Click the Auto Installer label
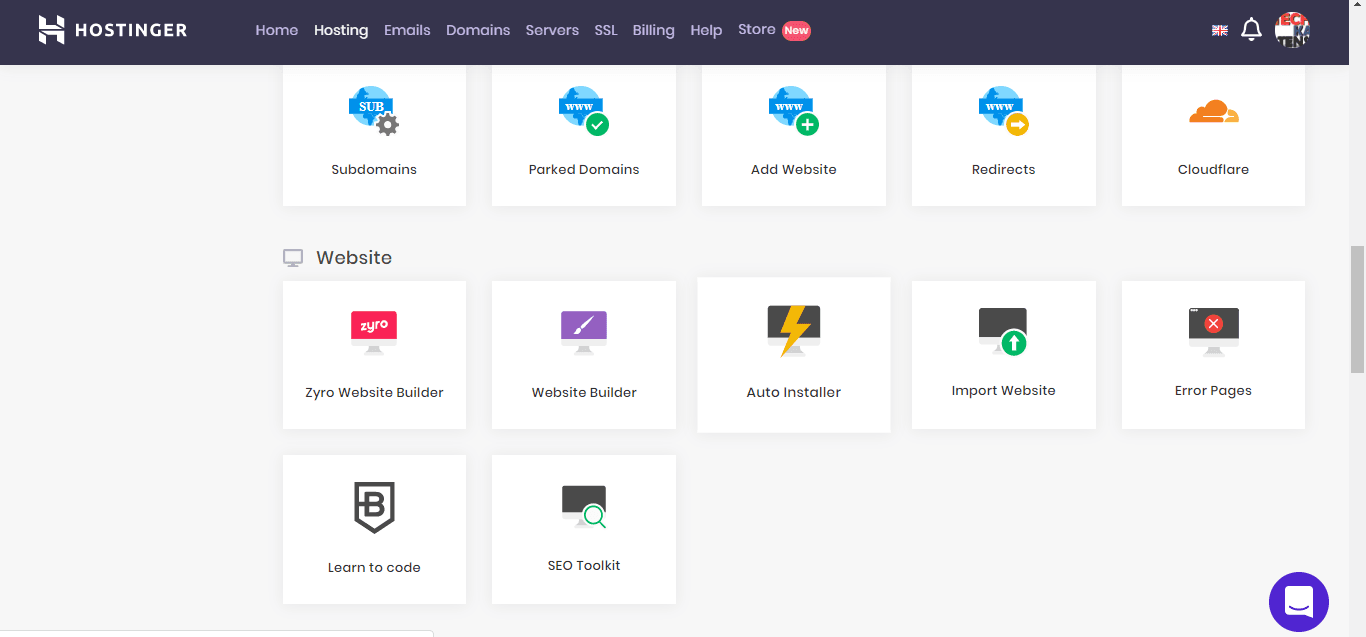 [x=794, y=392]
